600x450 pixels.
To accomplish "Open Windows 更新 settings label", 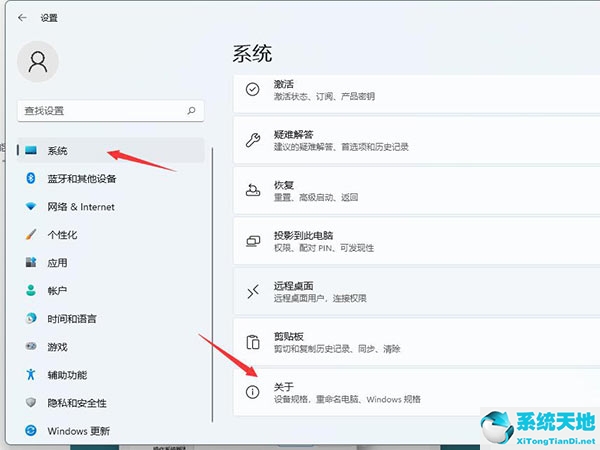I will tap(79, 431).
